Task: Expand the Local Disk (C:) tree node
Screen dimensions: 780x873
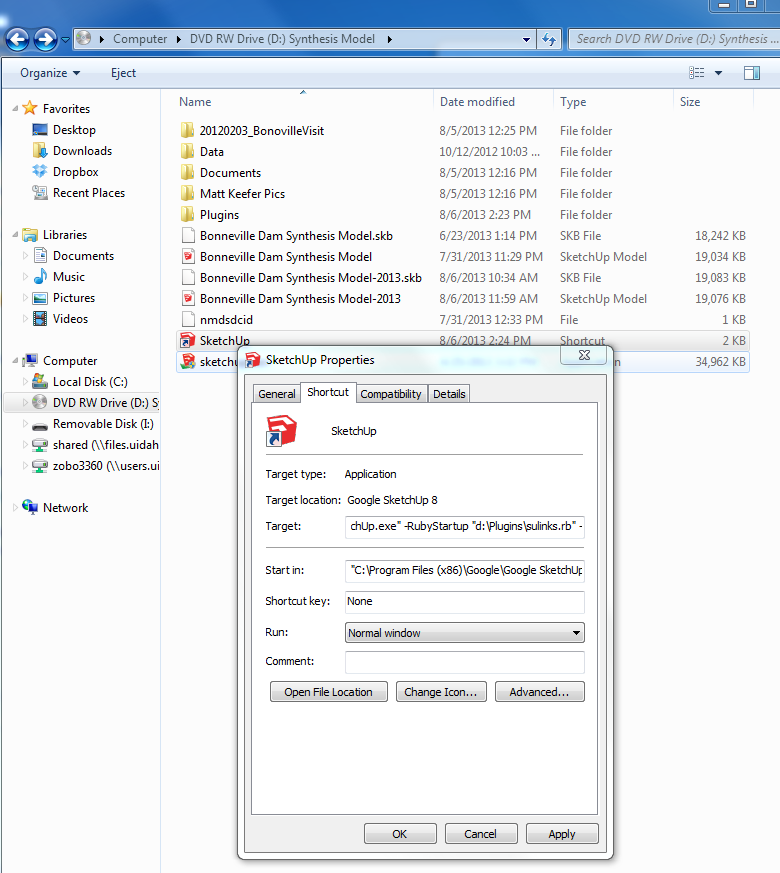Action: 26,382
